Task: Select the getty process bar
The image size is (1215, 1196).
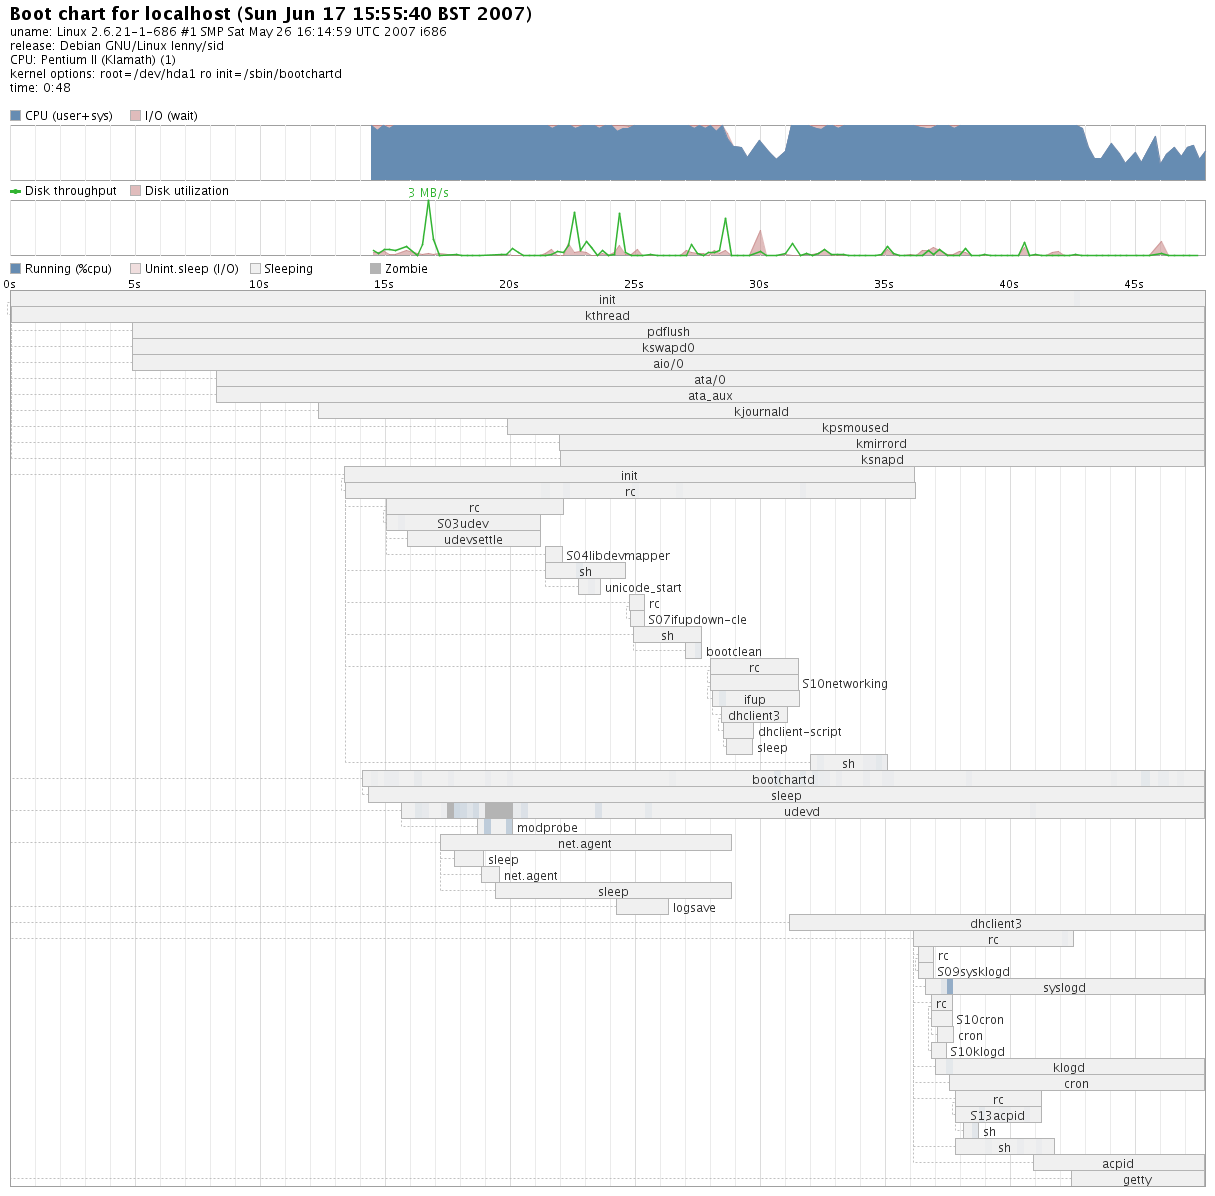Action: 1137,1180
